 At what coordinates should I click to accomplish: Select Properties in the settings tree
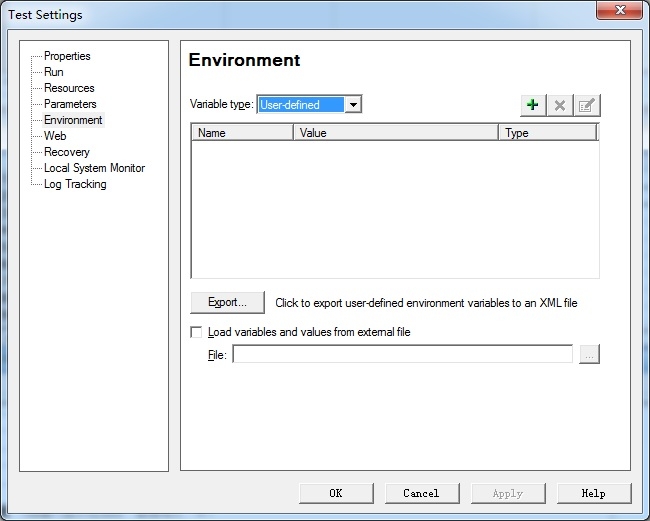pos(67,56)
